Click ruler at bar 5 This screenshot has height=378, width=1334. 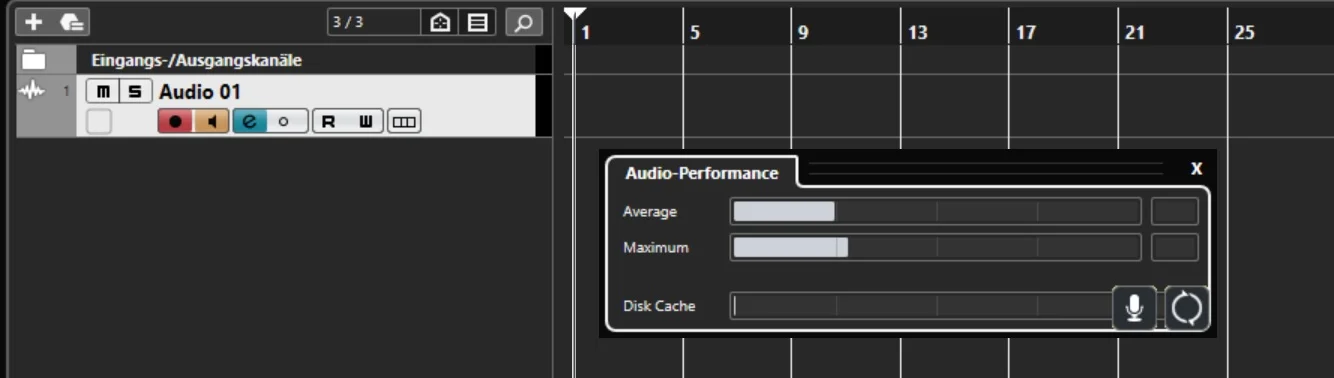pos(695,33)
